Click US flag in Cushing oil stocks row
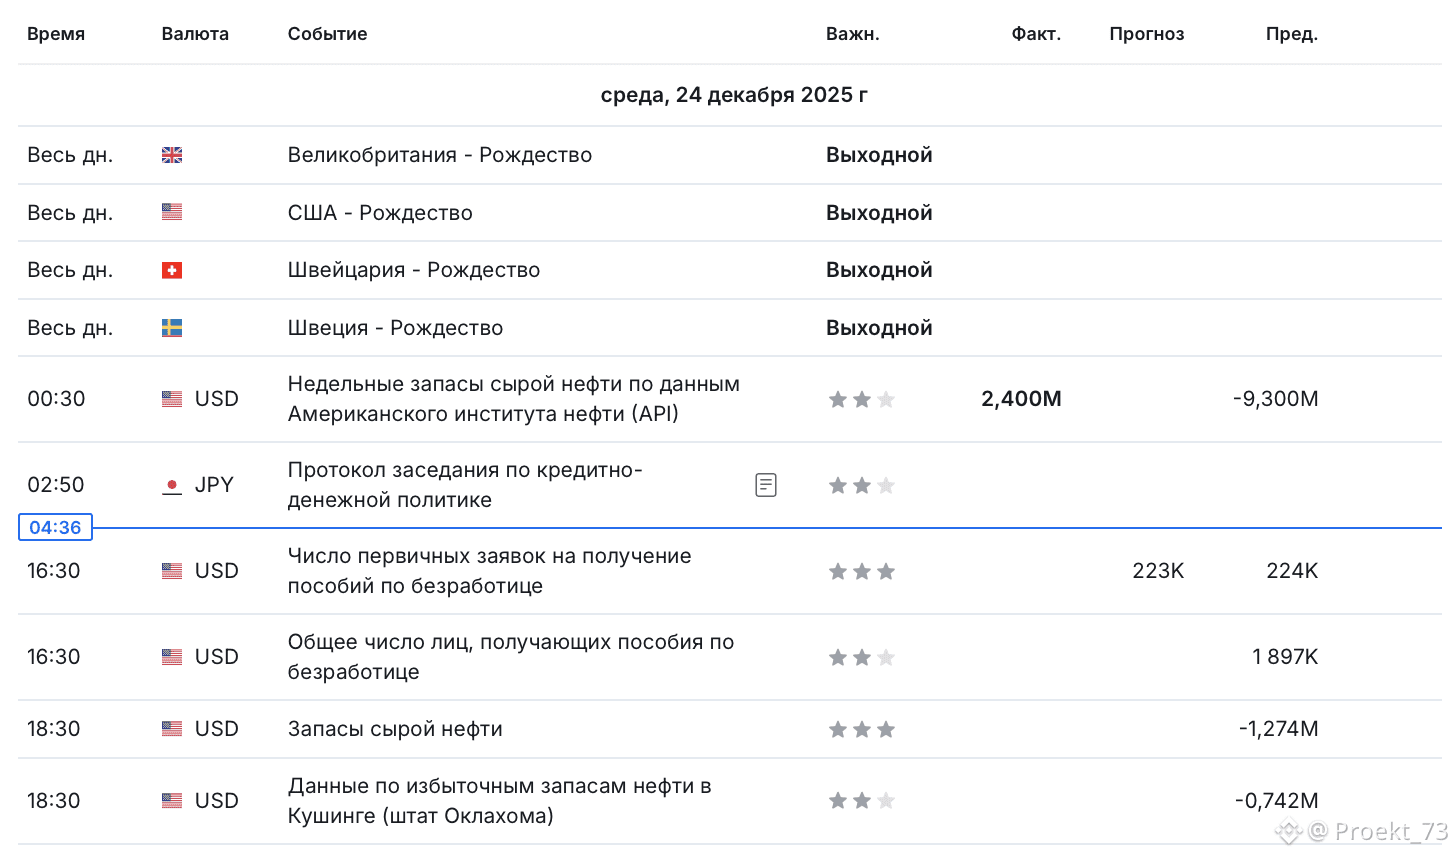Viewport: 1456px width, 856px height. [x=172, y=801]
